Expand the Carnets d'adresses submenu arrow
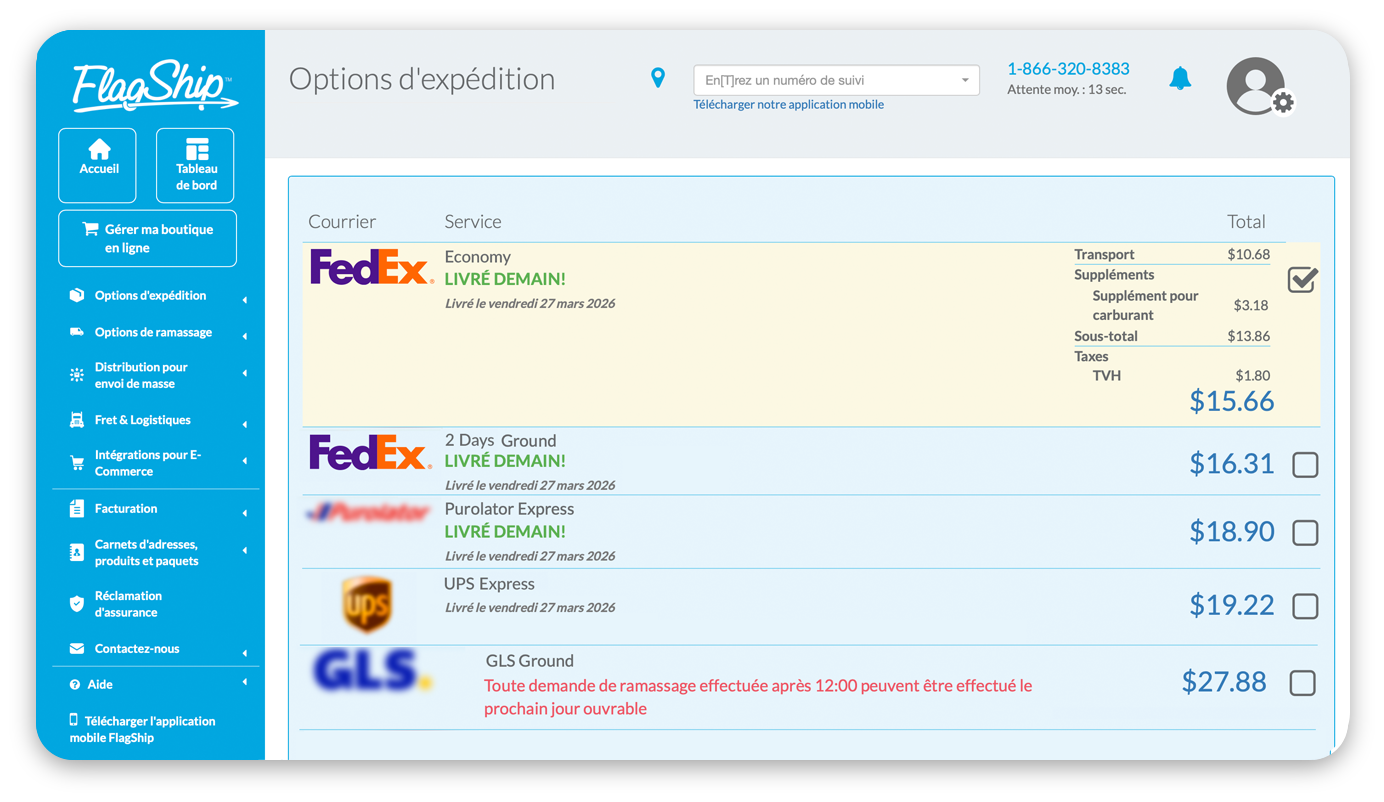The height and width of the screenshot is (802, 1384). (244, 550)
